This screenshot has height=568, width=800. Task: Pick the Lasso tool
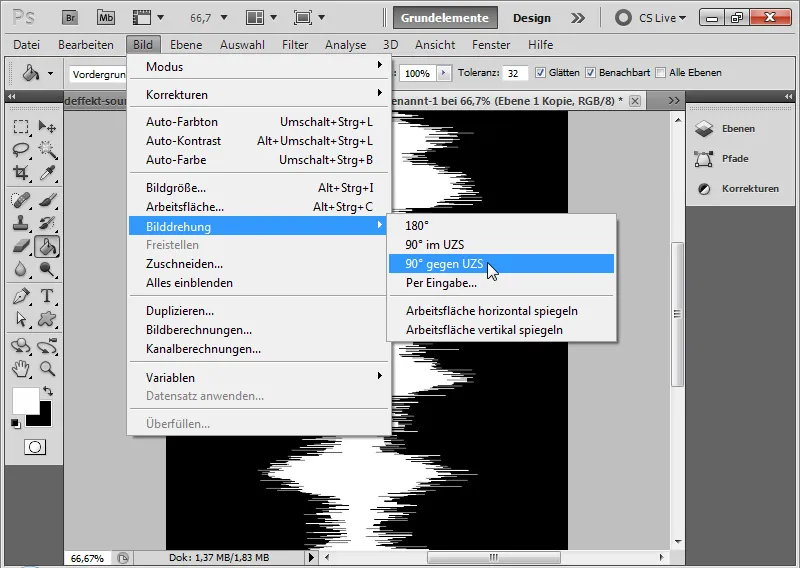pos(21,150)
